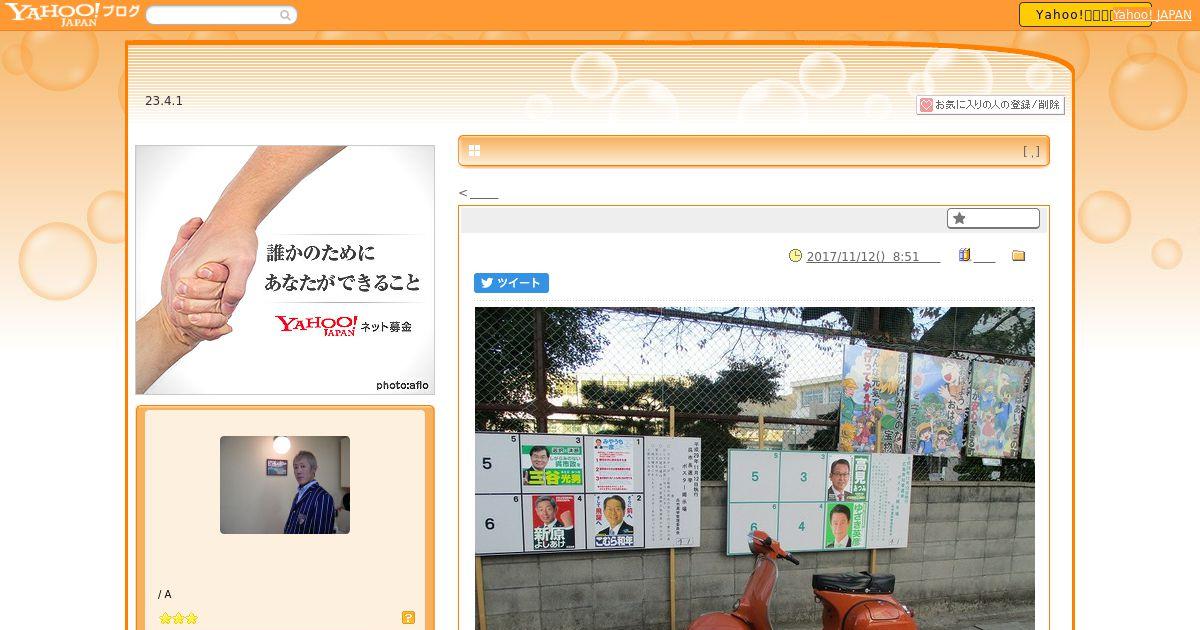Click the three-star rating icons
1200x630 pixels.
click(178, 618)
